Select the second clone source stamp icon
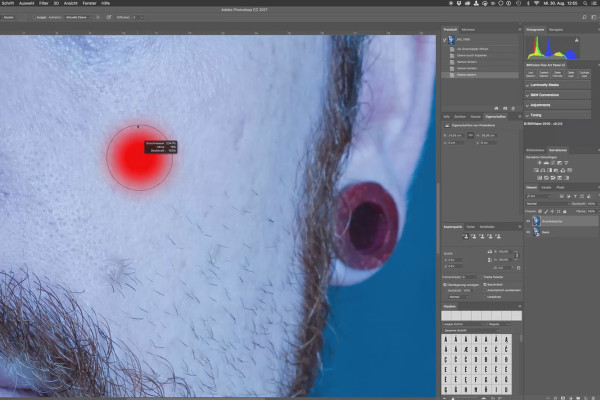This screenshot has height=400, width=600. click(x=474, y=236)
